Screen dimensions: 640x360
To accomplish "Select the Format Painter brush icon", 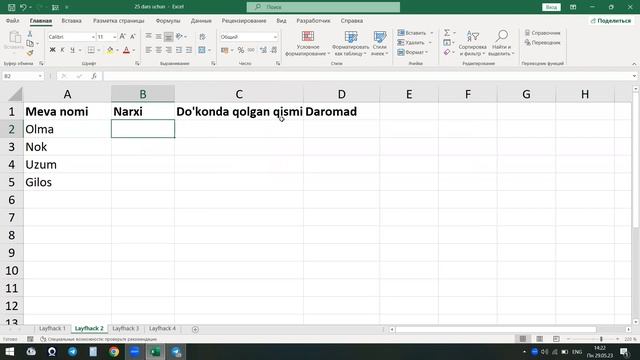I will click(x=30, y=53).
